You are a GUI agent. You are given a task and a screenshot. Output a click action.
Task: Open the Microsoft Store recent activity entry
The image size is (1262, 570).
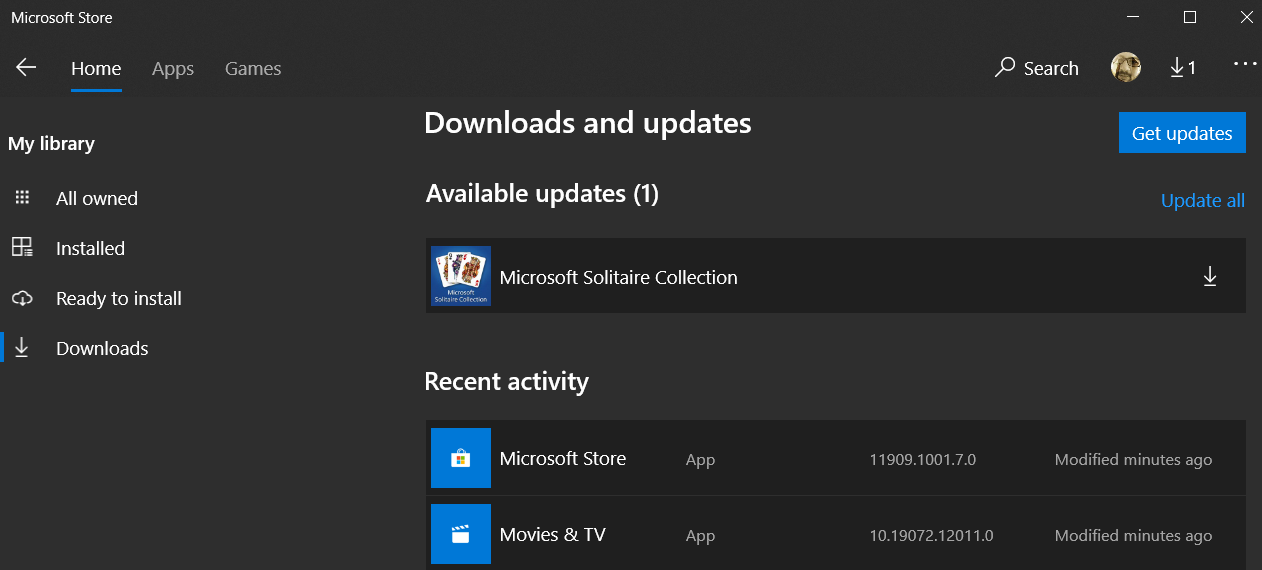[x=836, y=458]
